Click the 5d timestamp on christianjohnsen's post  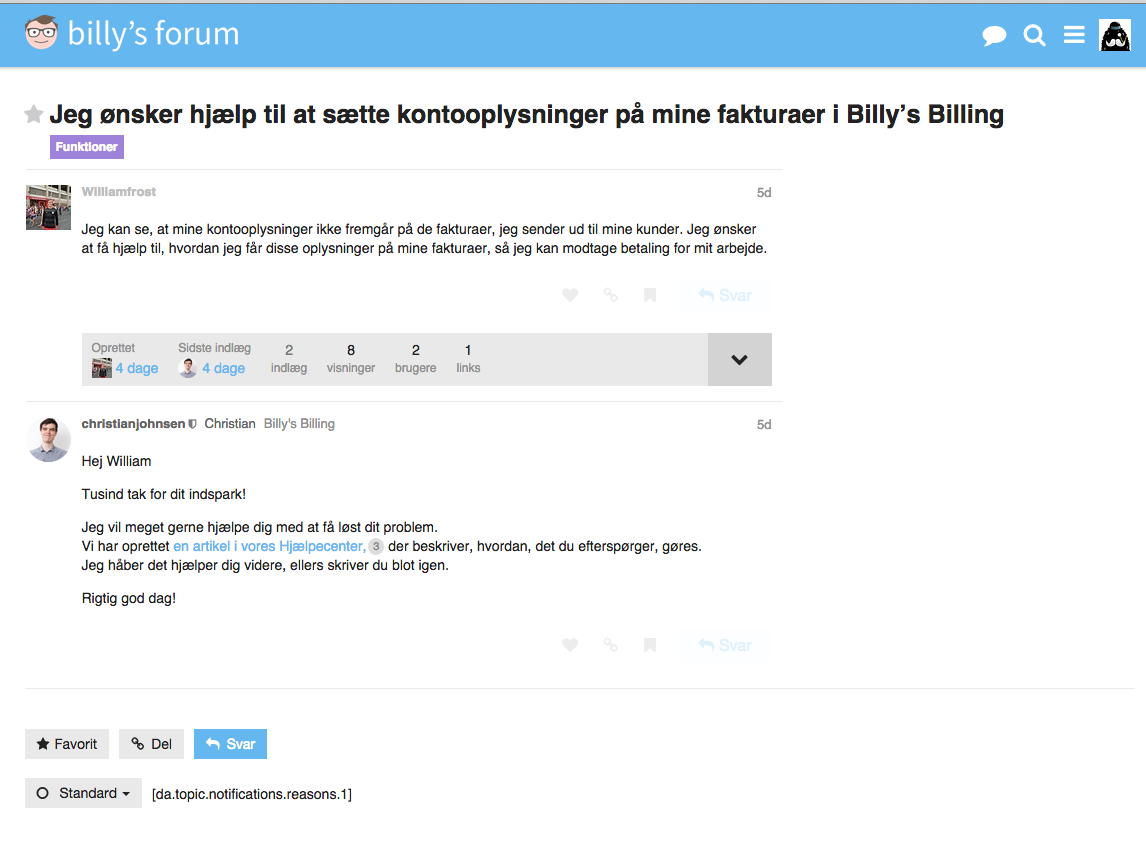tap(764, 425)
